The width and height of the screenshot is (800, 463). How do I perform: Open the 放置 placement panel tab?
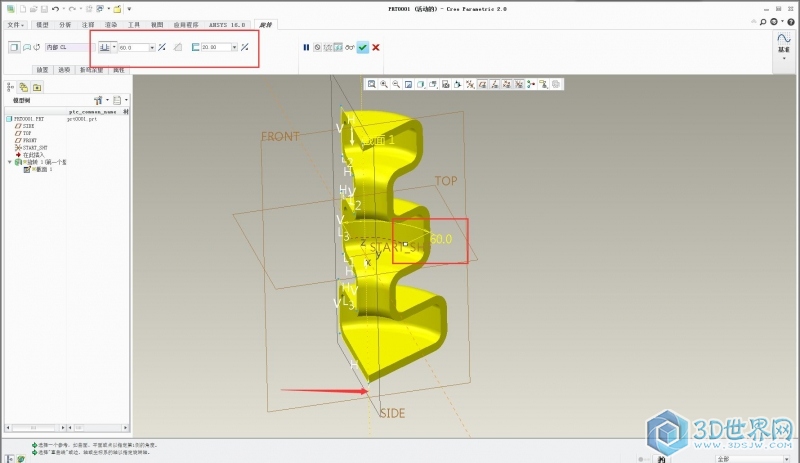[42, 70]
